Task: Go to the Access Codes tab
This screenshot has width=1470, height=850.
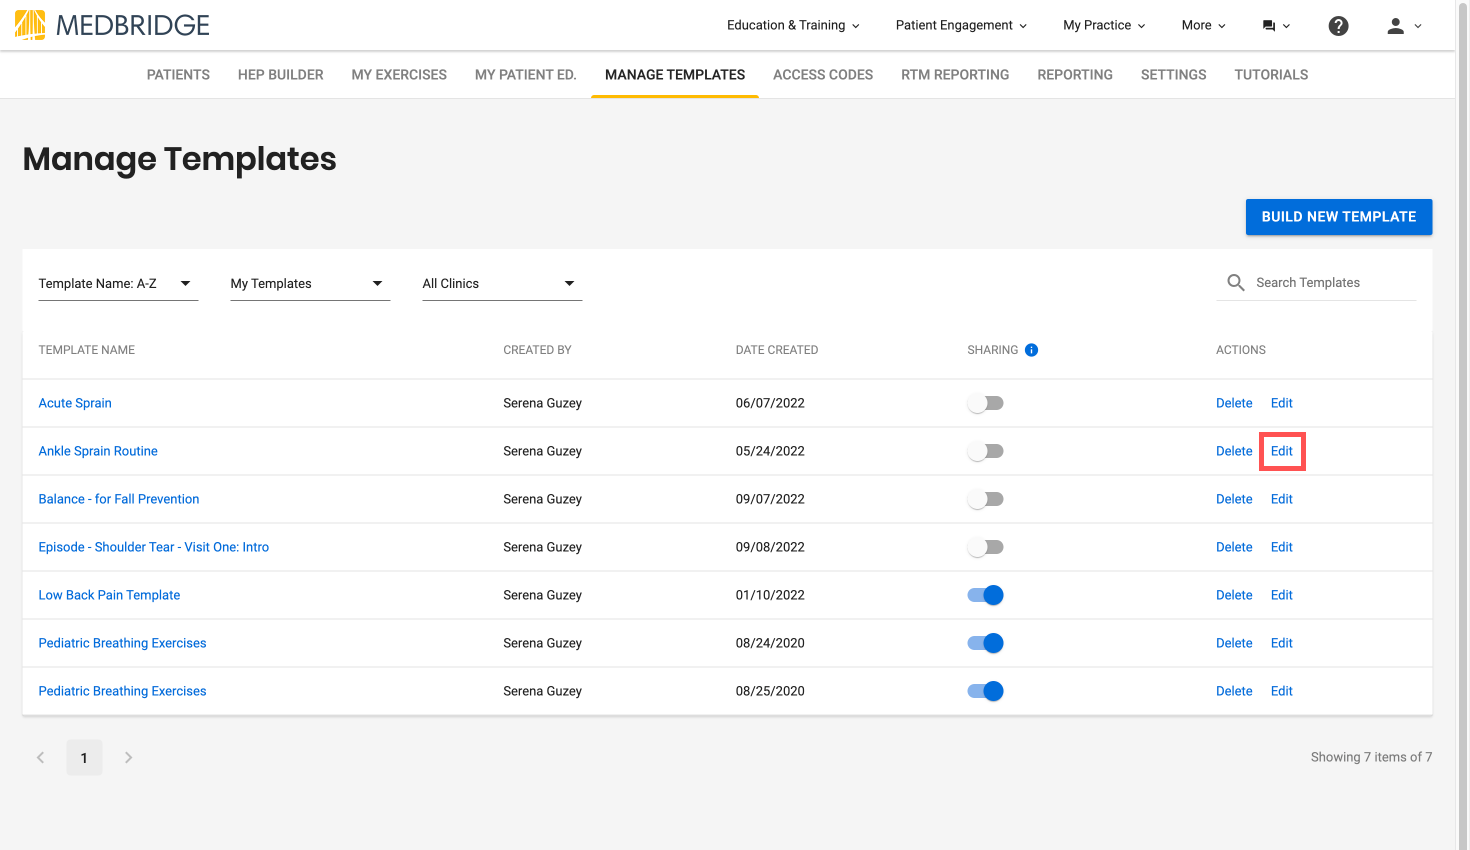Action: (x=823, y=75)
